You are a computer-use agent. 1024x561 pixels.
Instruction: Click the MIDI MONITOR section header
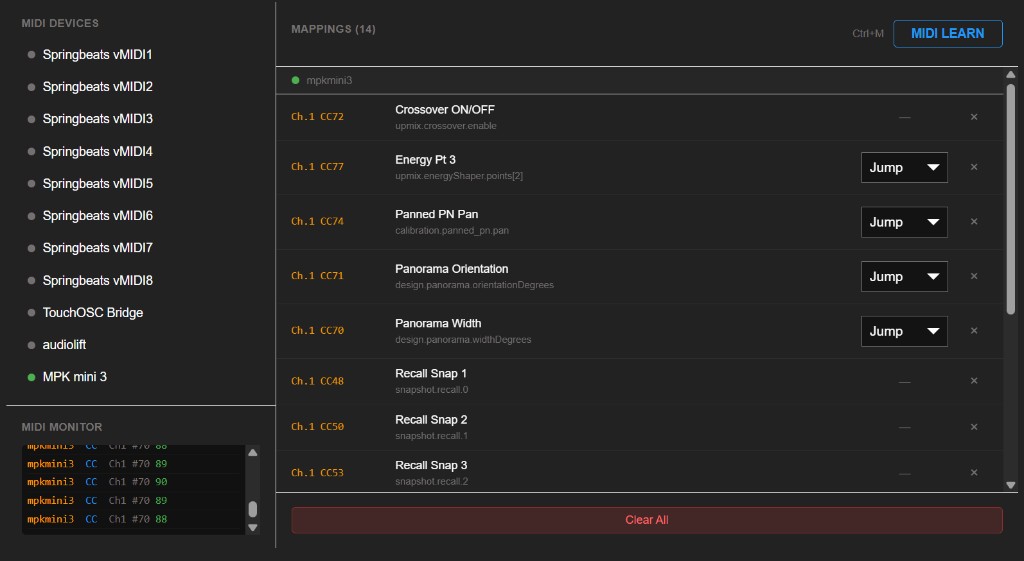tap(62, 427)
